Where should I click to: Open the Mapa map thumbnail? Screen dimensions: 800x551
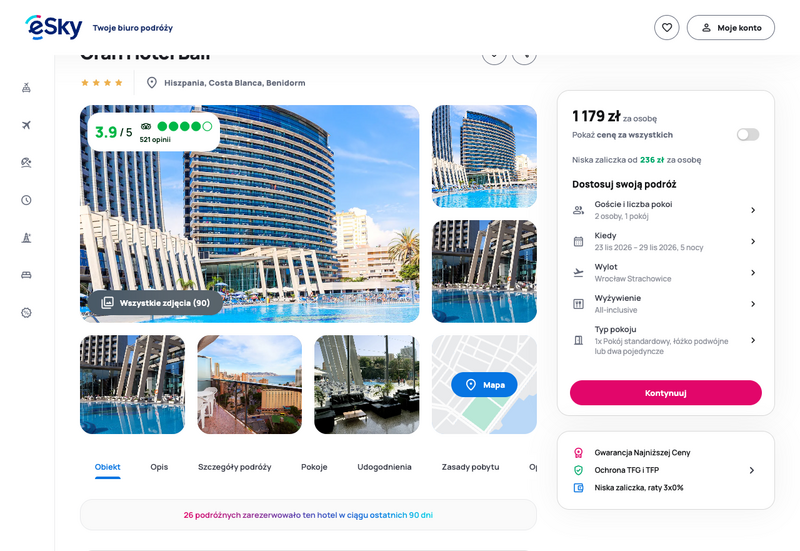[x=484, y=385]
